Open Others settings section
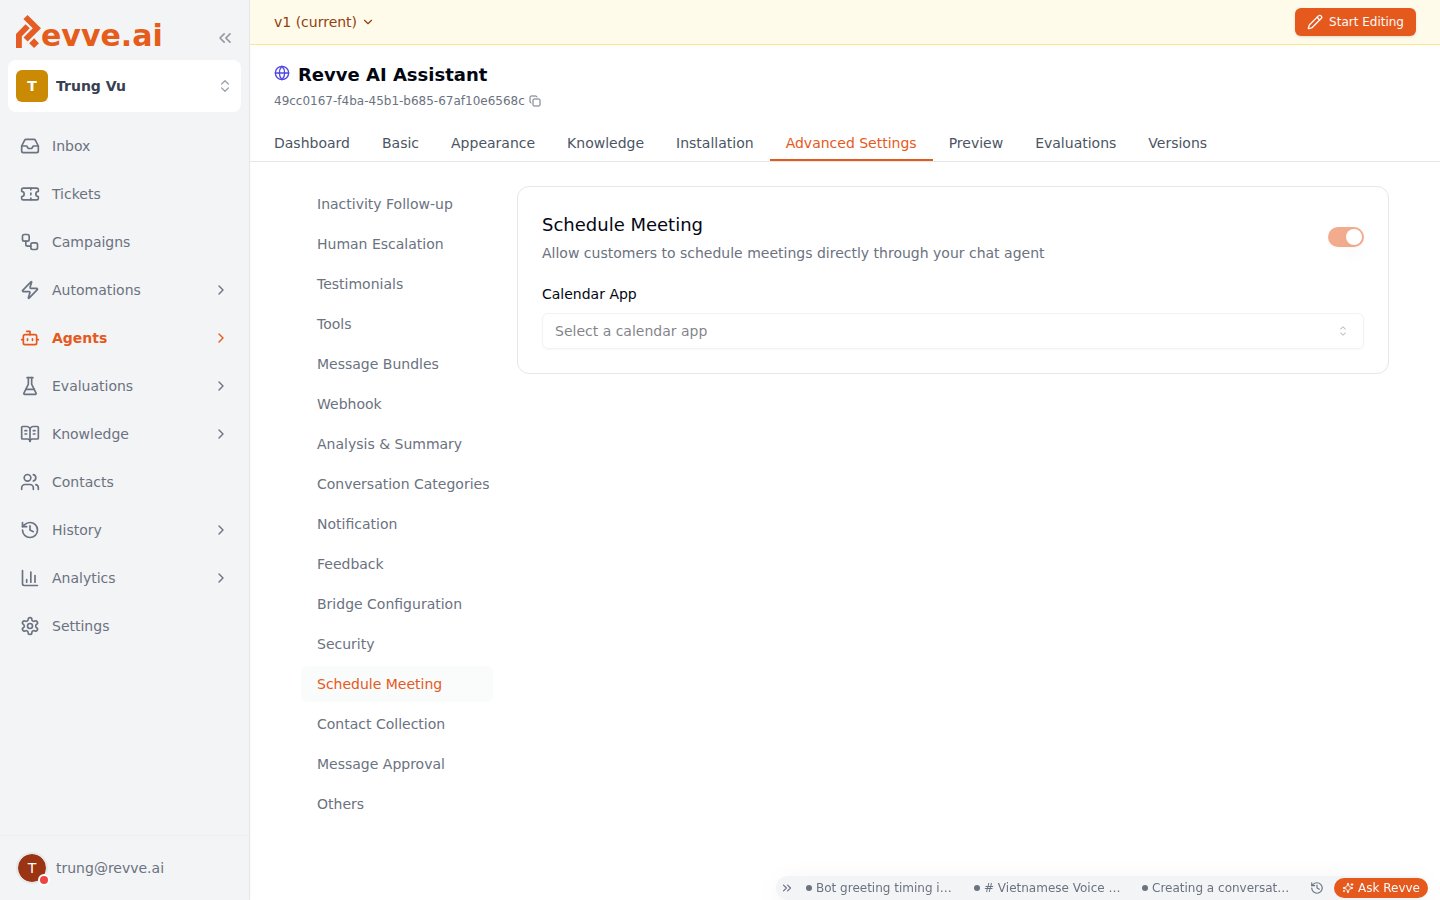This screenshot has height=900, width=1440. coord(397,804)
